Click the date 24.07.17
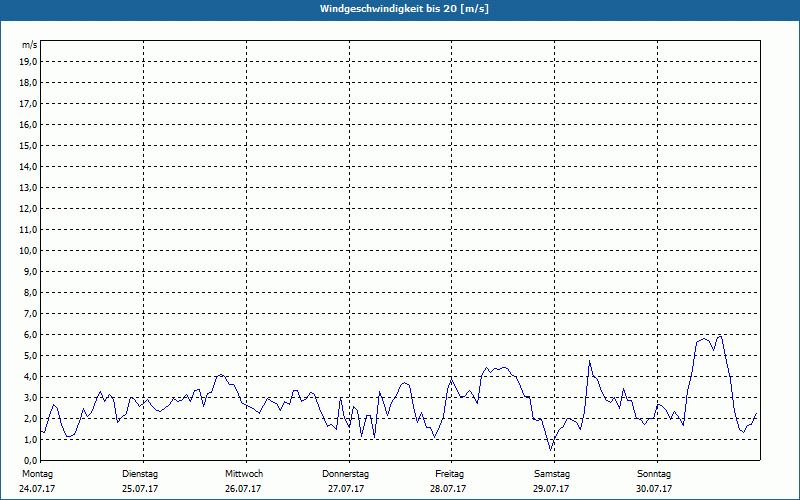The height and width of the screenshot is (500, 800). (x=37, y=489)
